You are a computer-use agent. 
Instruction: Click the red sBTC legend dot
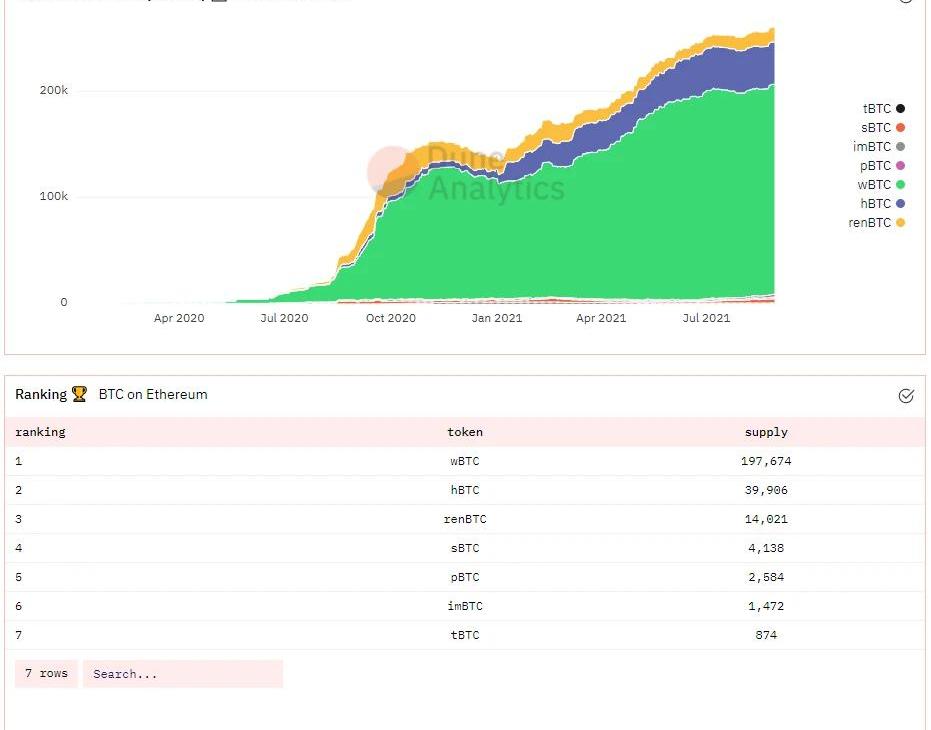(x=900, y=128)
